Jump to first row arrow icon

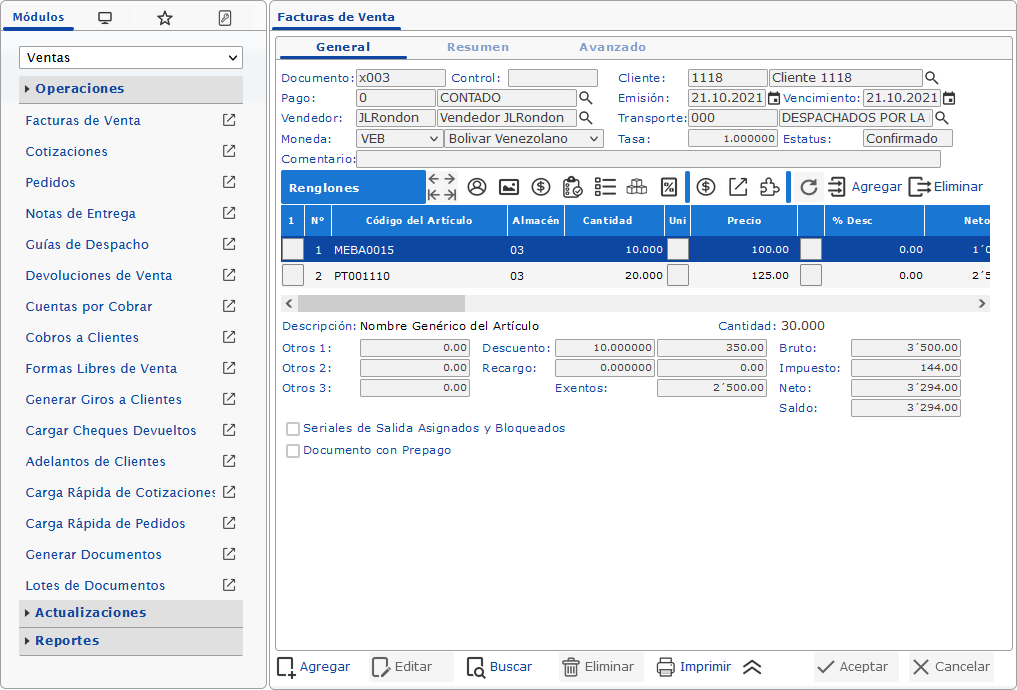[x=434, y=195]
